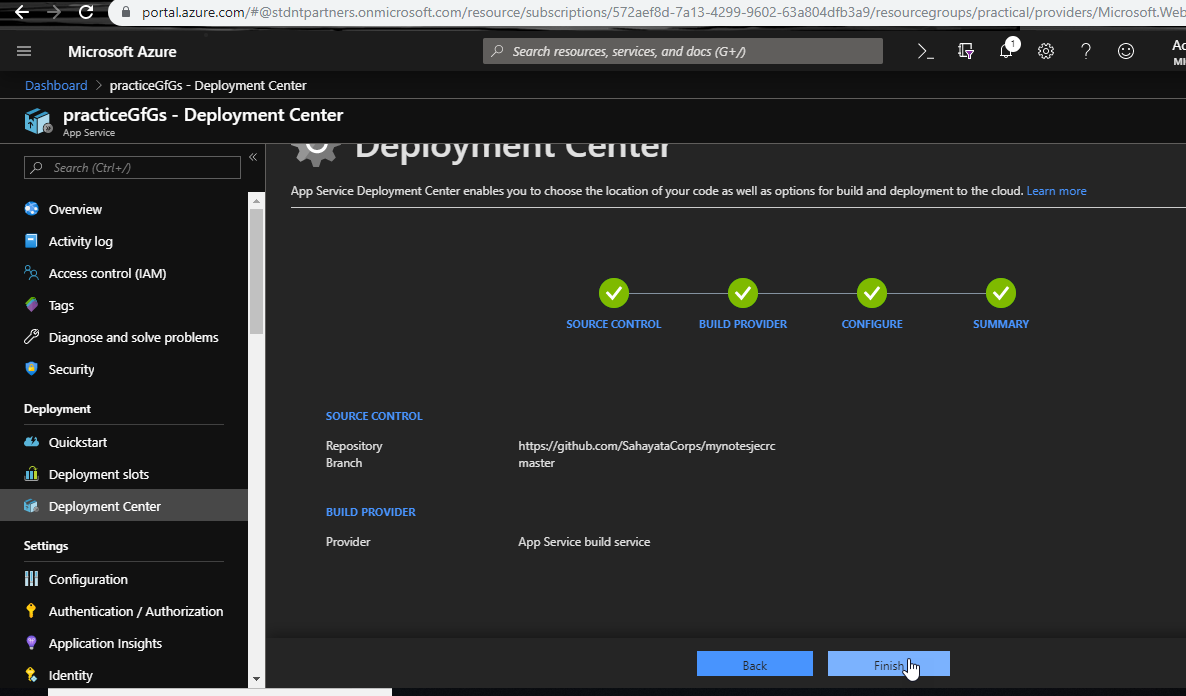Click the sidebar scrollbar thumb
This screenshot has width=1186, height=696.
256,271
